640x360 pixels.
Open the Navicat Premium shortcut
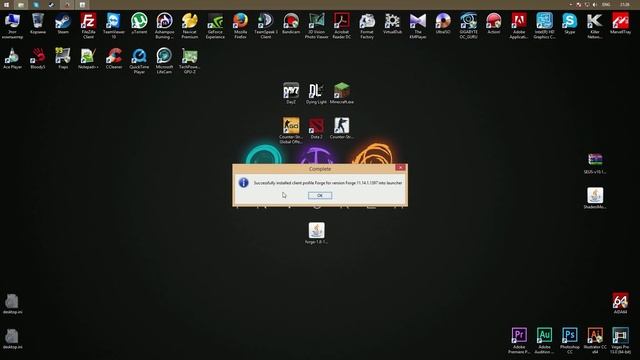[189, 26]
